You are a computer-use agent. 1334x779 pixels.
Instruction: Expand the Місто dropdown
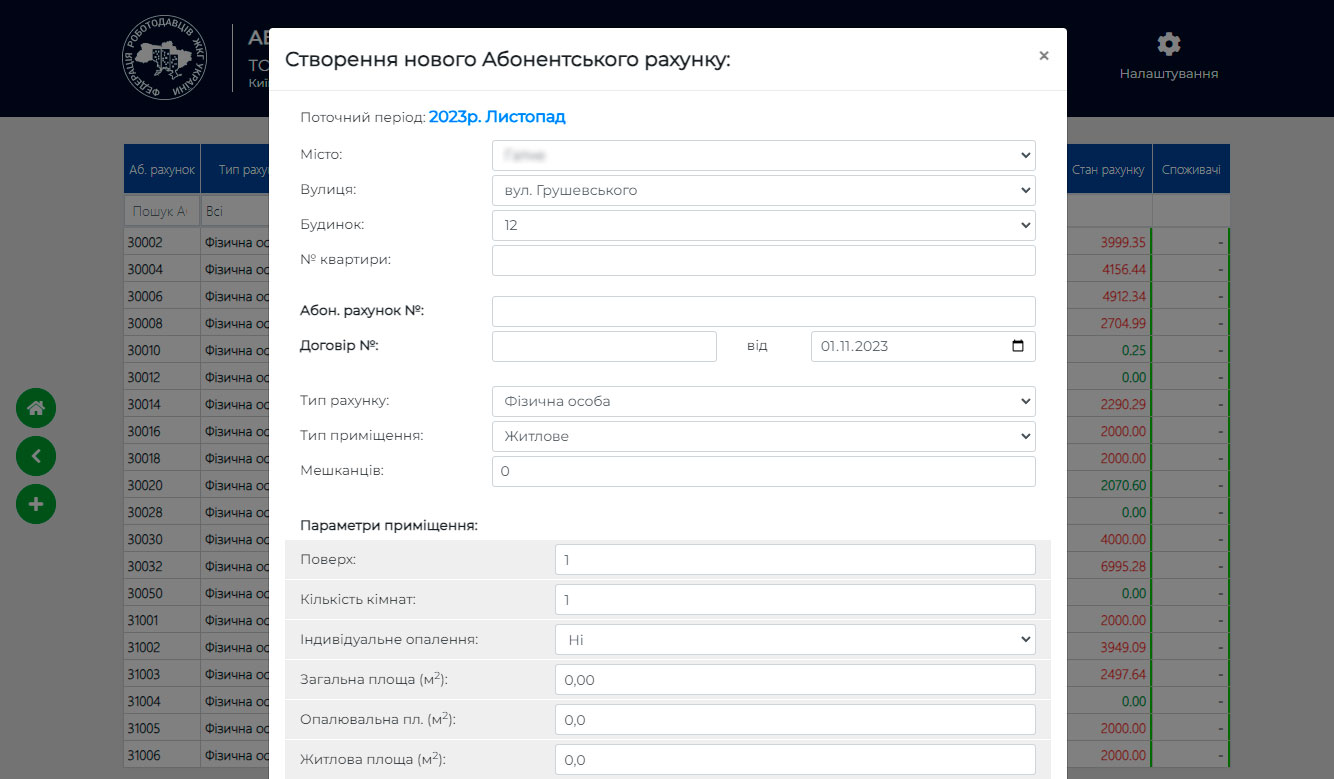[x=763, y=155]
